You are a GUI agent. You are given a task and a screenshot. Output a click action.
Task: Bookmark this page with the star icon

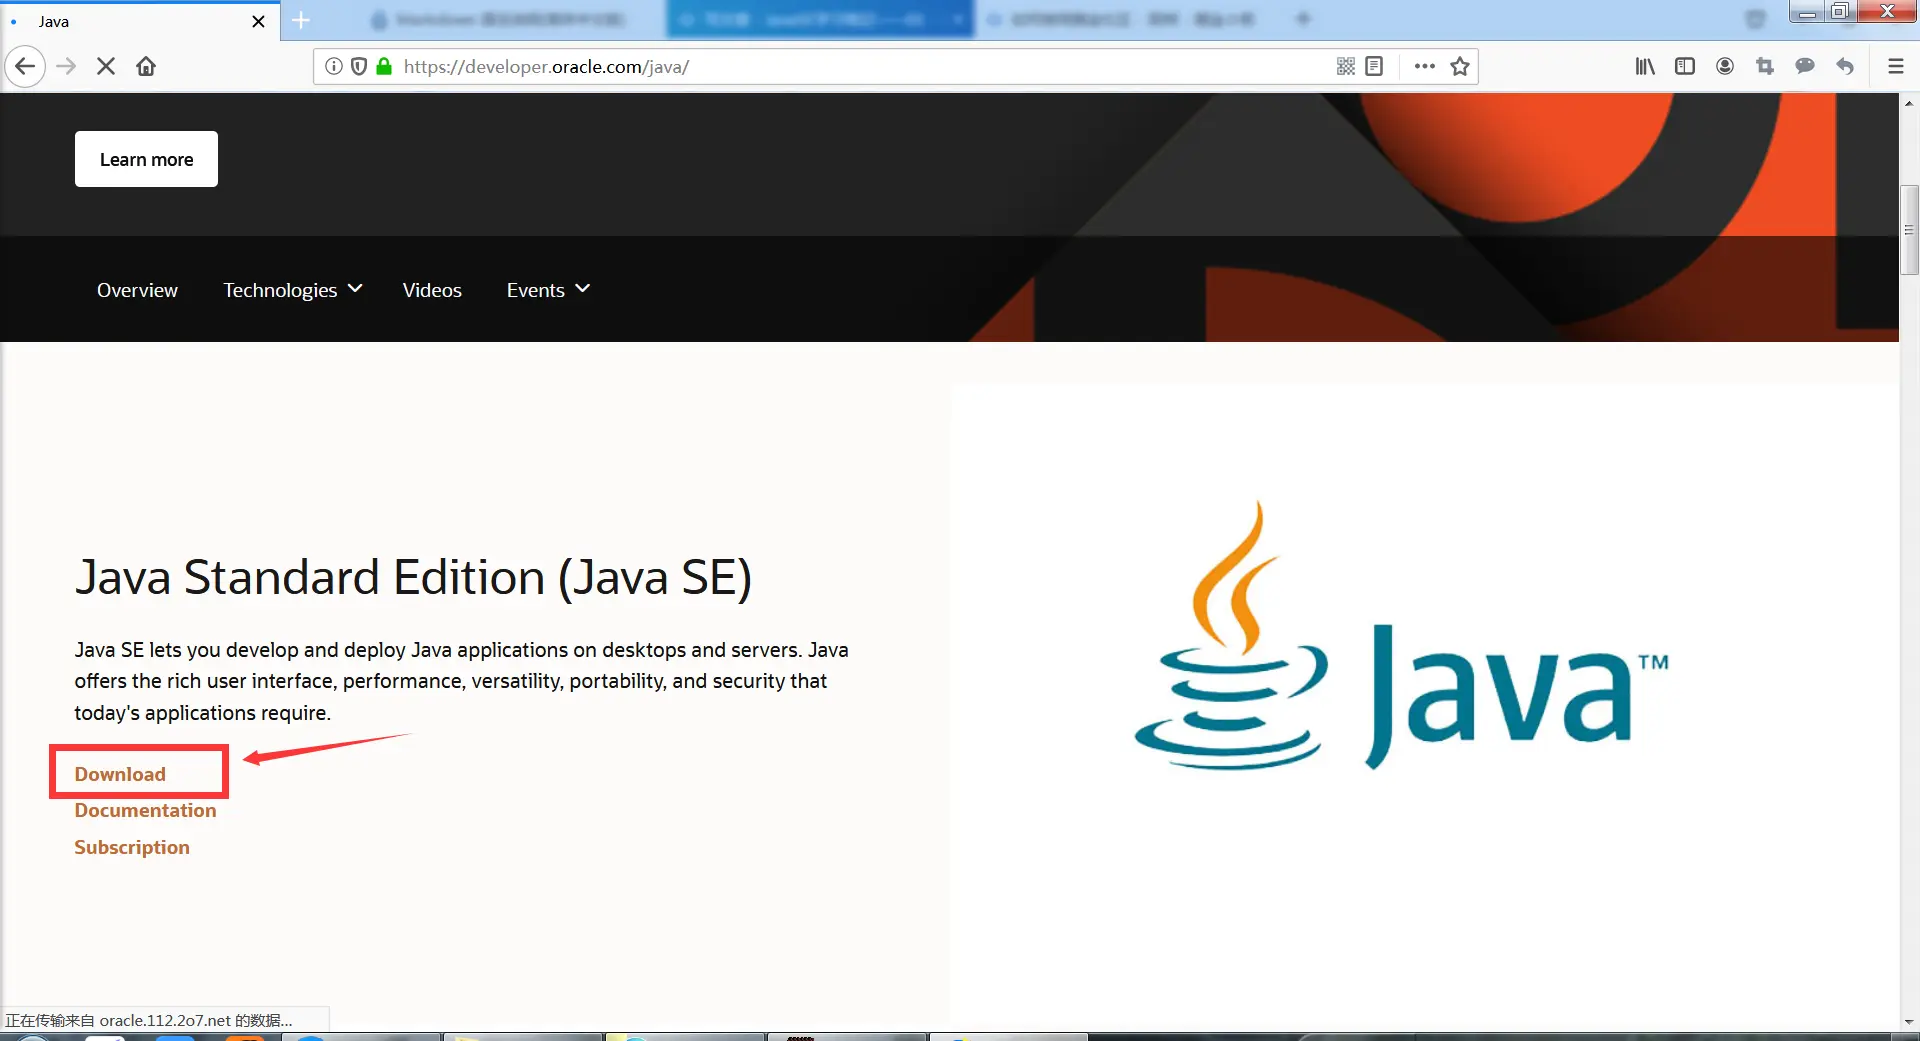1460,67
